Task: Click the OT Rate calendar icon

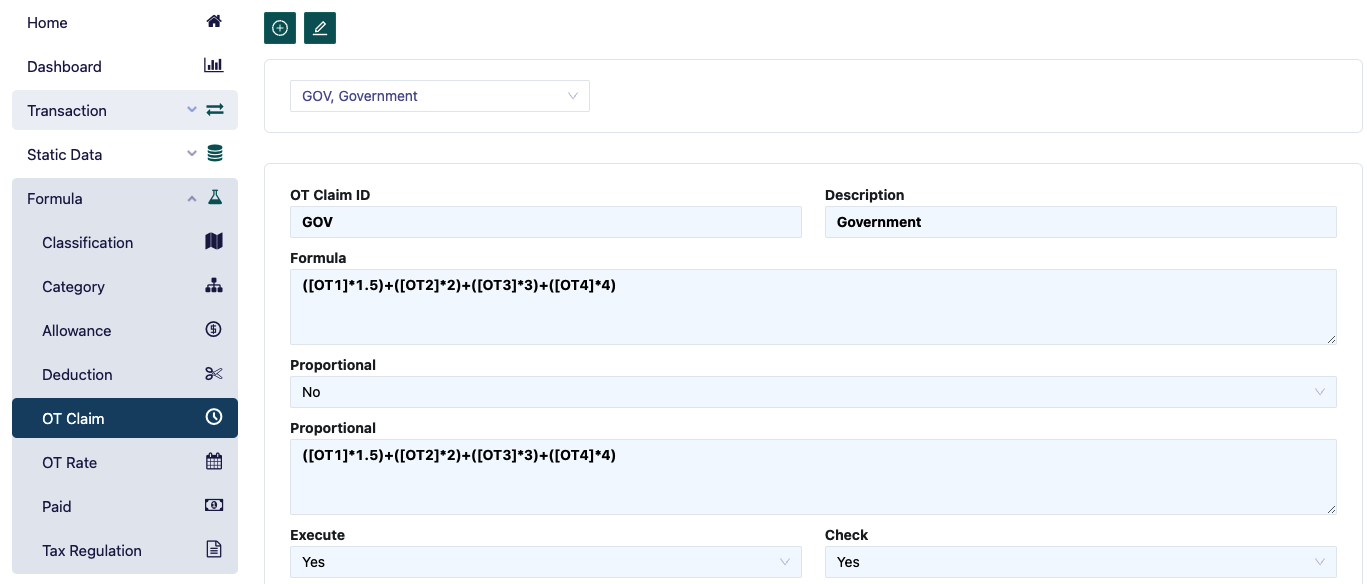Action: [x=214, y=461]
